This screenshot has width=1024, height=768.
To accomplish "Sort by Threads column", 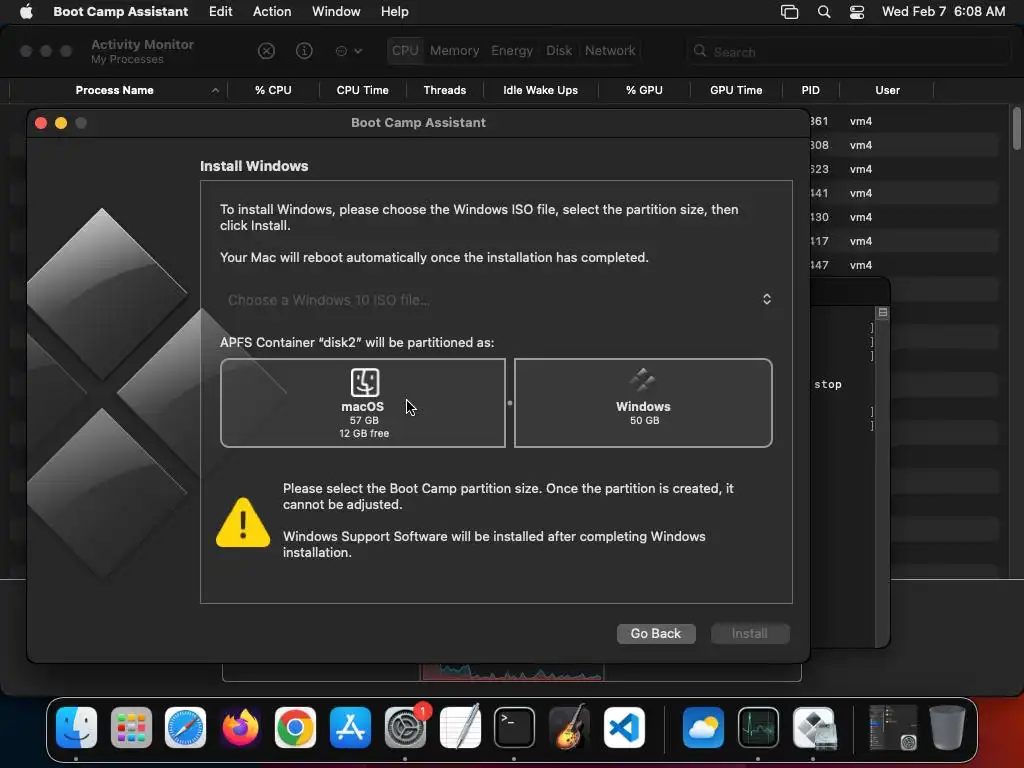I will (445, 90).
